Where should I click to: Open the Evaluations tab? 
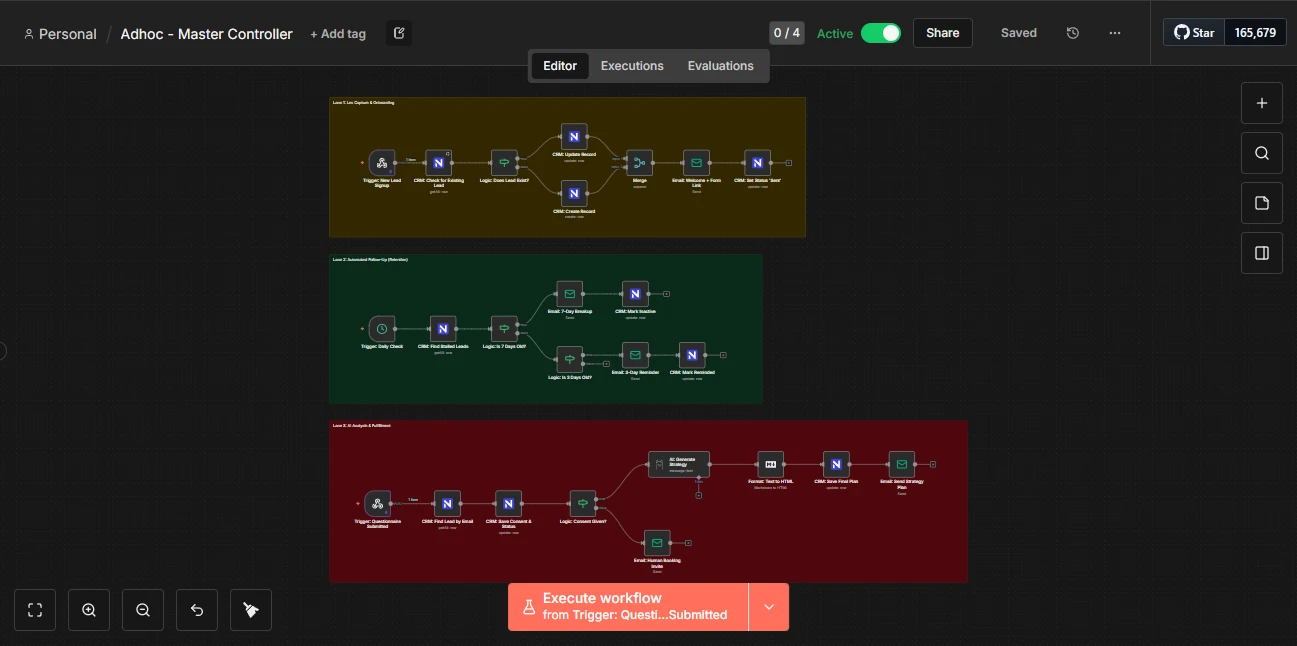(720, 65)
